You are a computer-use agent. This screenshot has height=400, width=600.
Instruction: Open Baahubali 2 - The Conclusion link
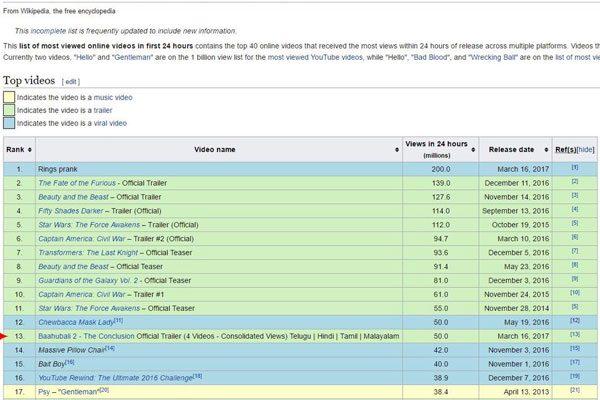[x=86, y=336]
